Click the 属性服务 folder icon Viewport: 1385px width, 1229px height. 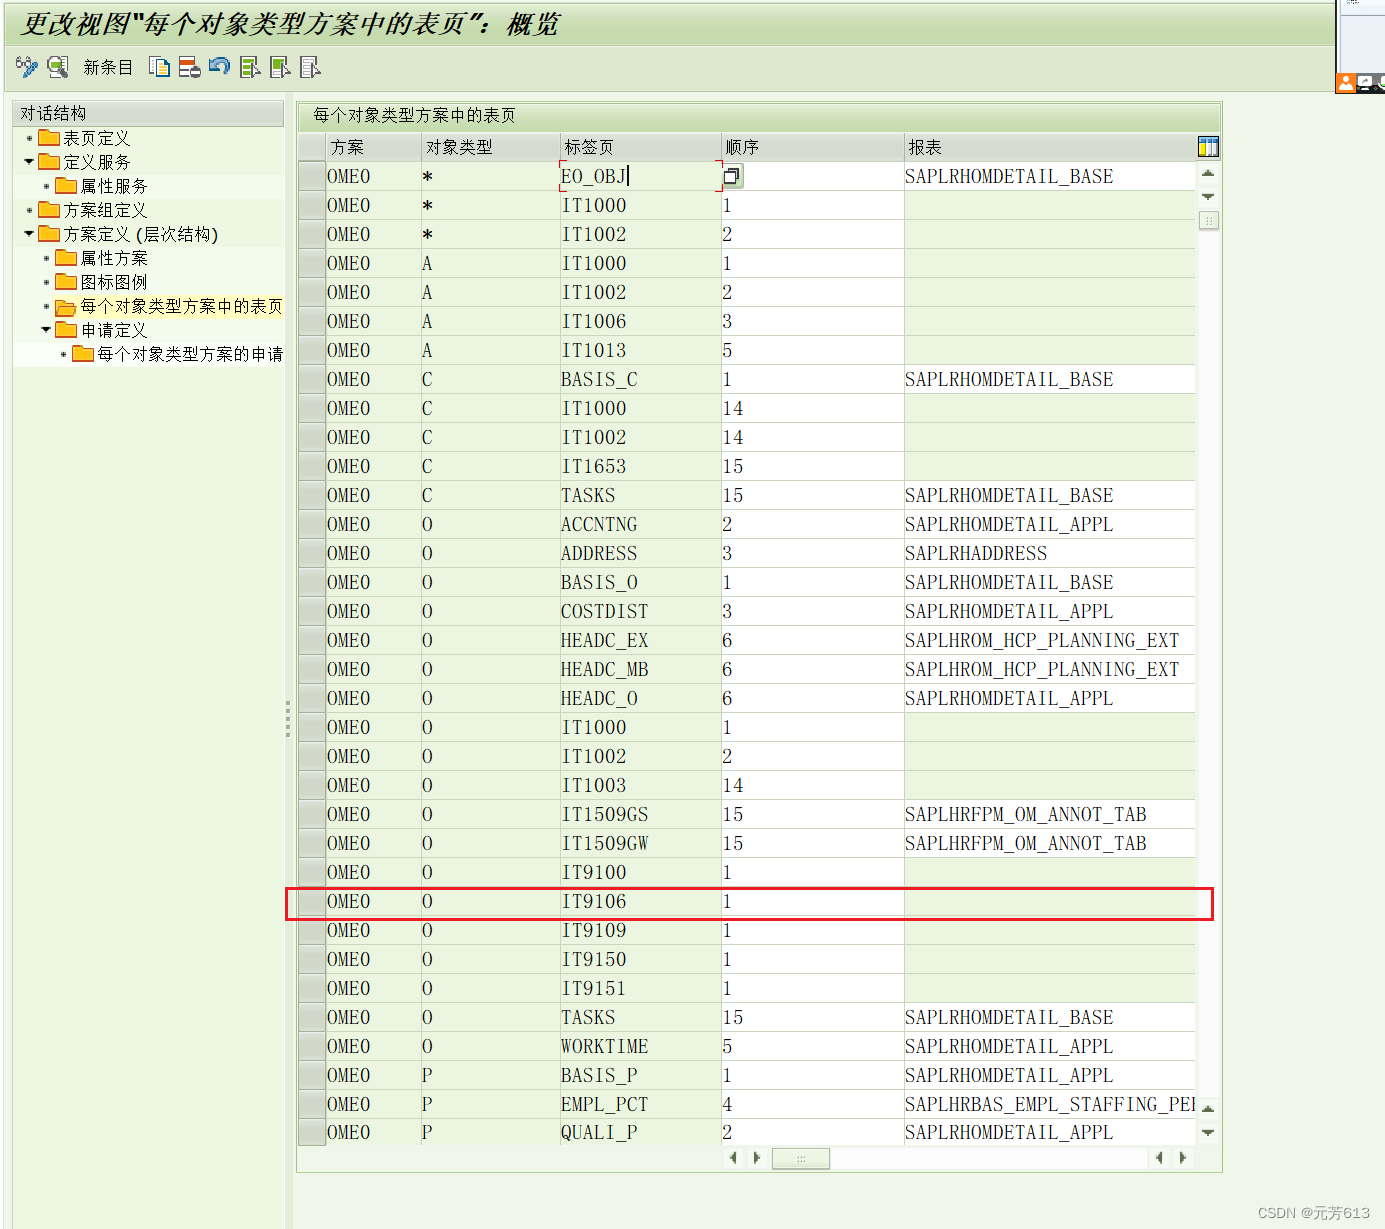tap(66, 186)
